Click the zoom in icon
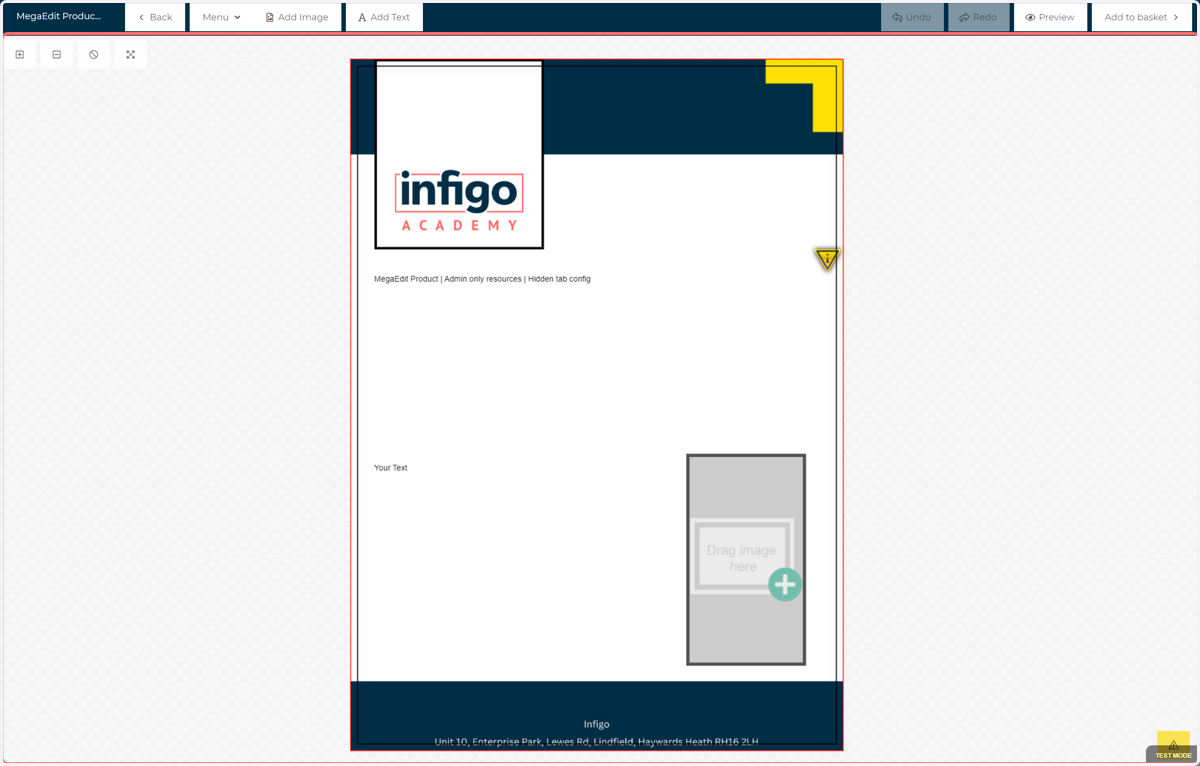The width and height of the screenshot is (1200, 766). (x=20, y=55)
